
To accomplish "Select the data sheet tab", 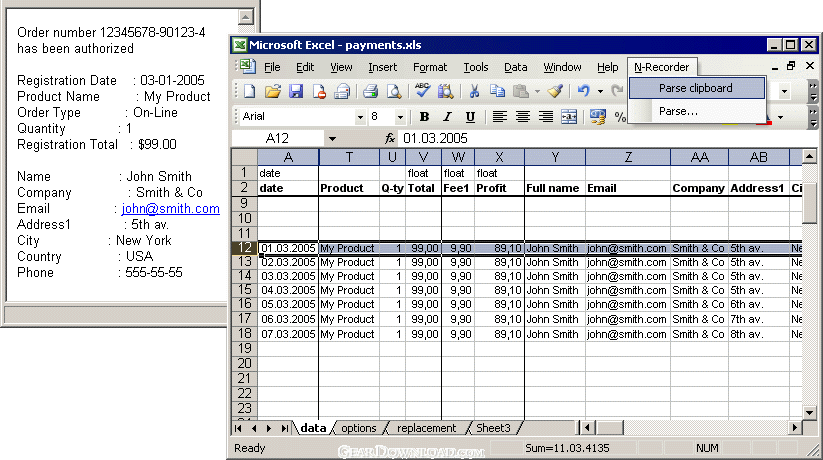I will [x=313, y=428].
